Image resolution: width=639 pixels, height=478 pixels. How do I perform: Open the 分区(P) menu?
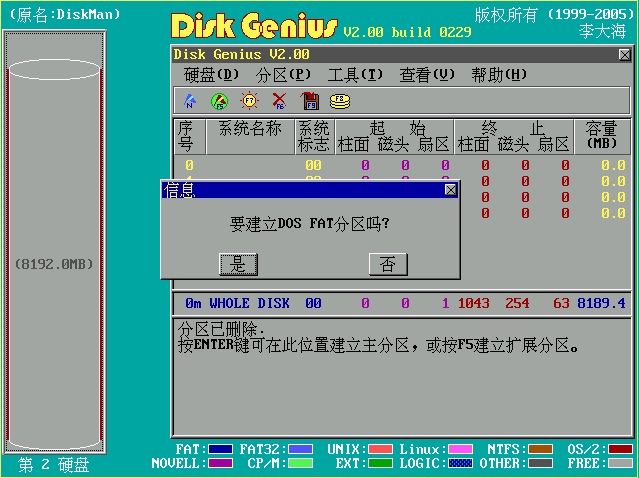283,75
